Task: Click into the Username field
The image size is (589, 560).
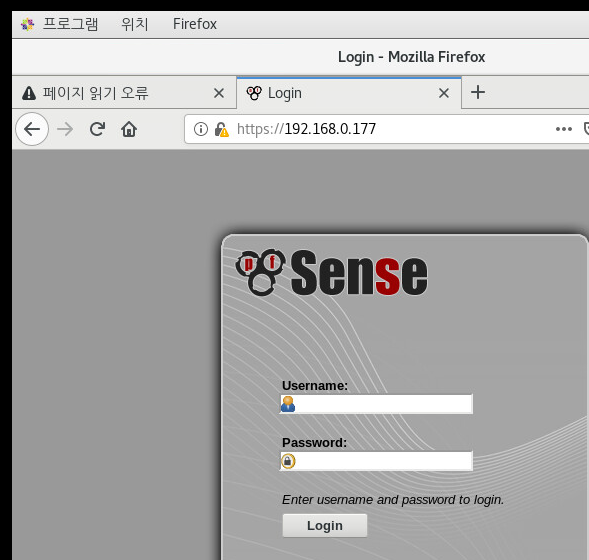Action: [x=376, y=404]
